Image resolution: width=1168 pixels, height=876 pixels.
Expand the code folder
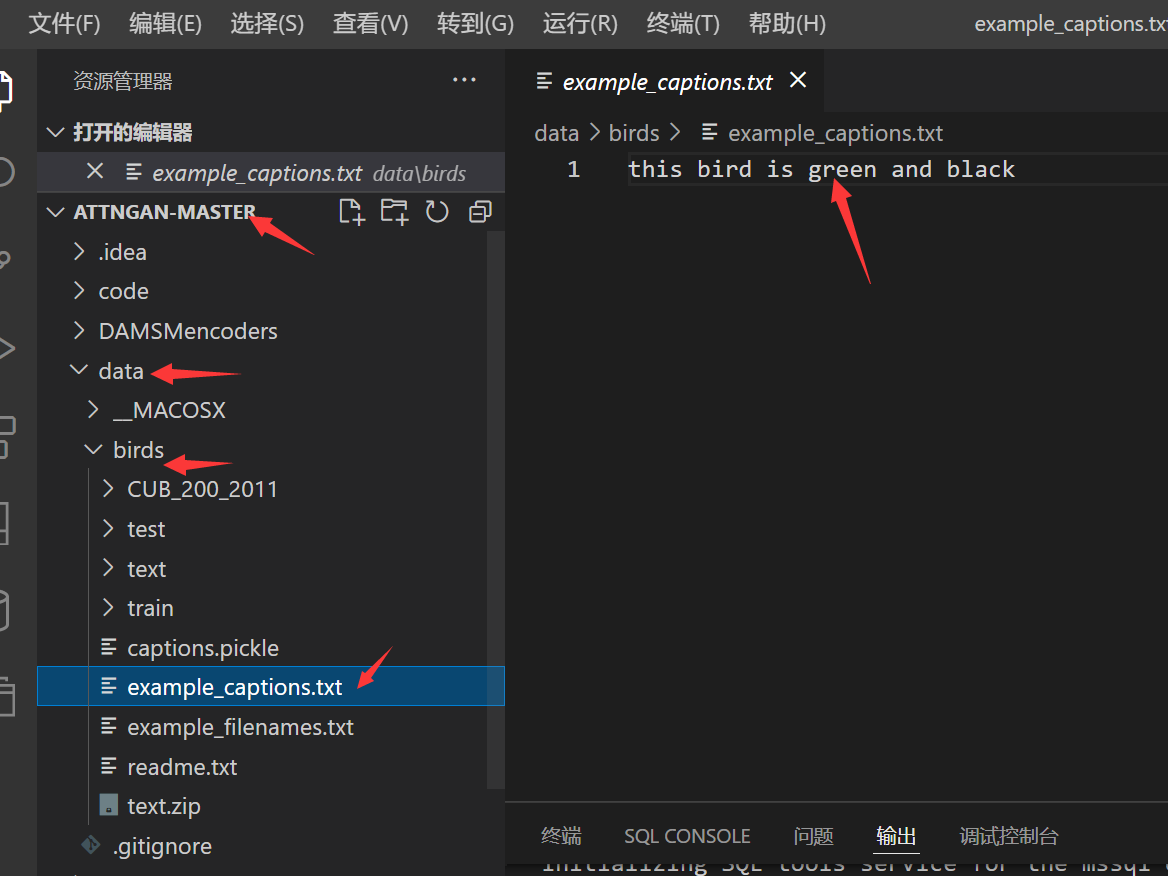point(79,291)
